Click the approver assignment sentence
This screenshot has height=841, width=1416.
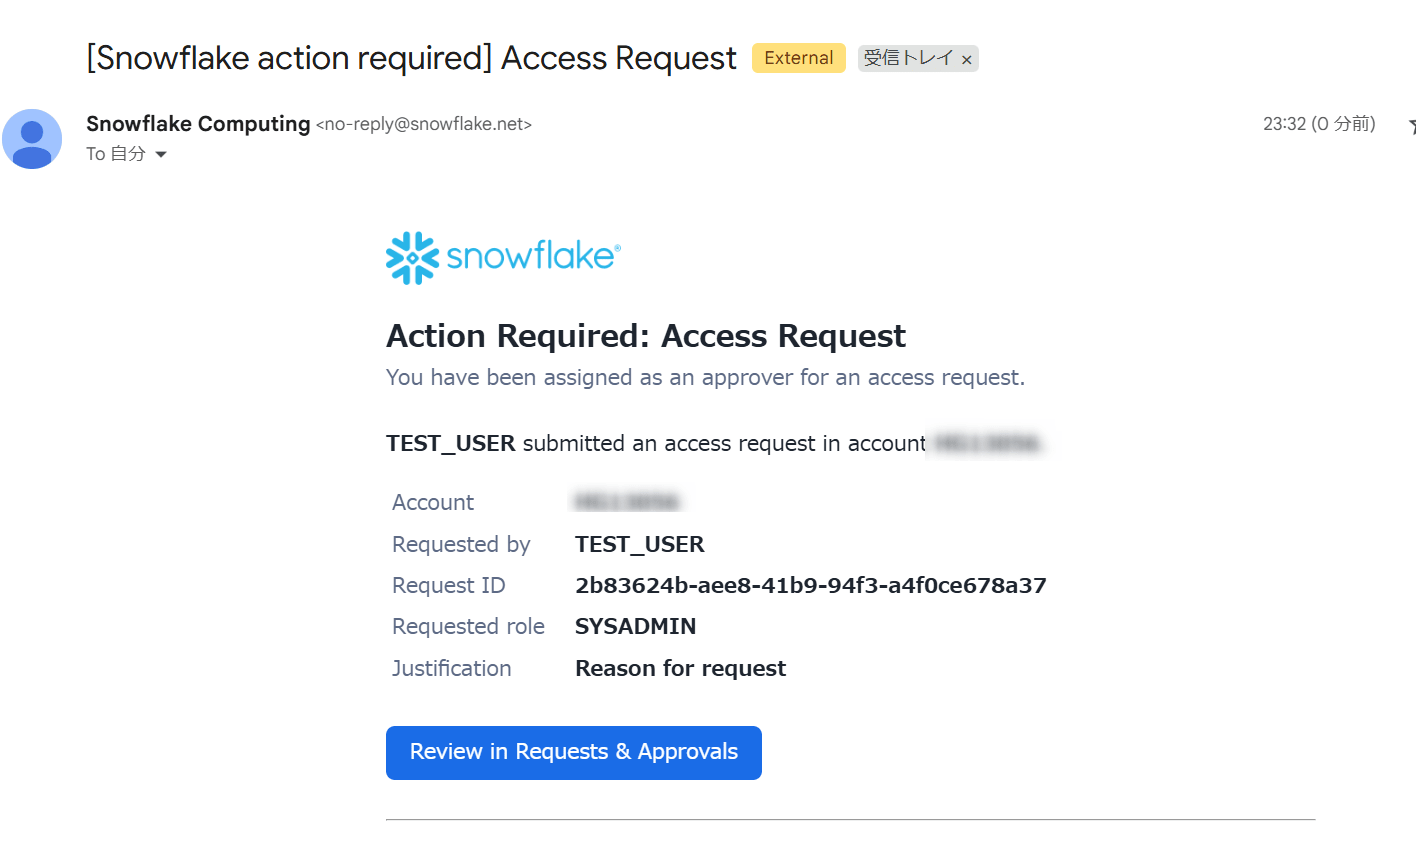706,377
